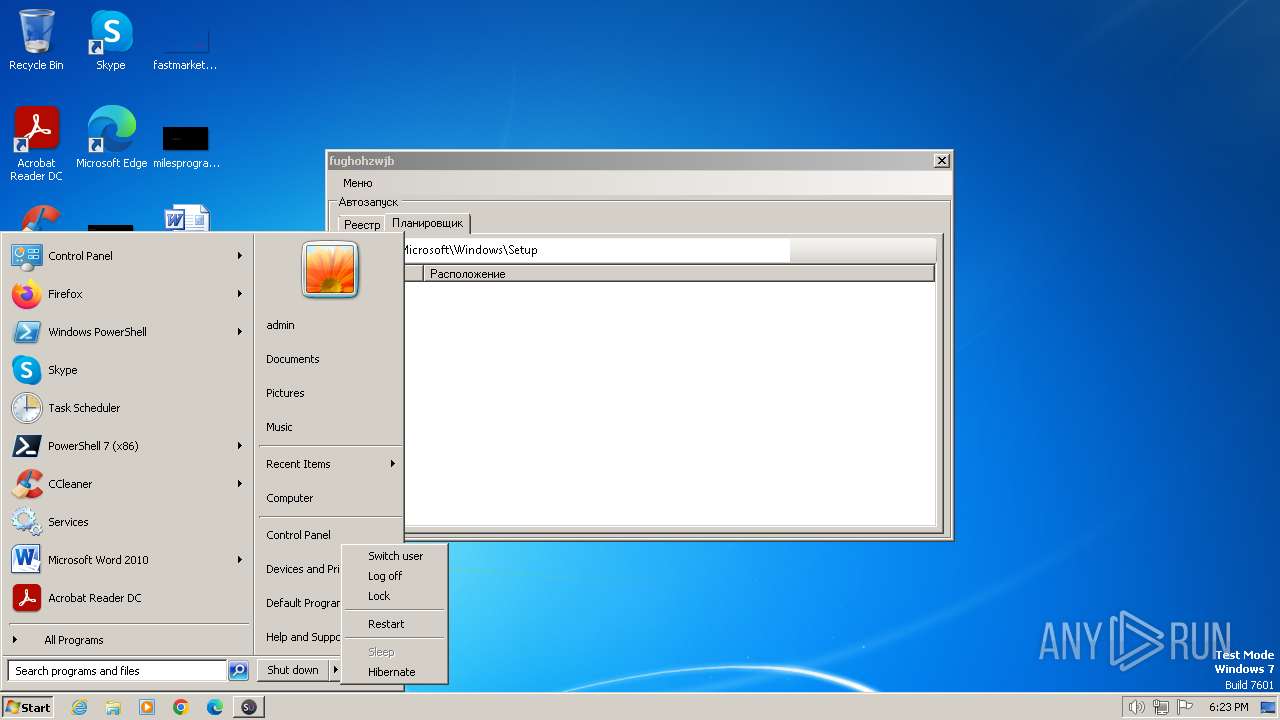Click the Расположение column header

click(678, 273)
